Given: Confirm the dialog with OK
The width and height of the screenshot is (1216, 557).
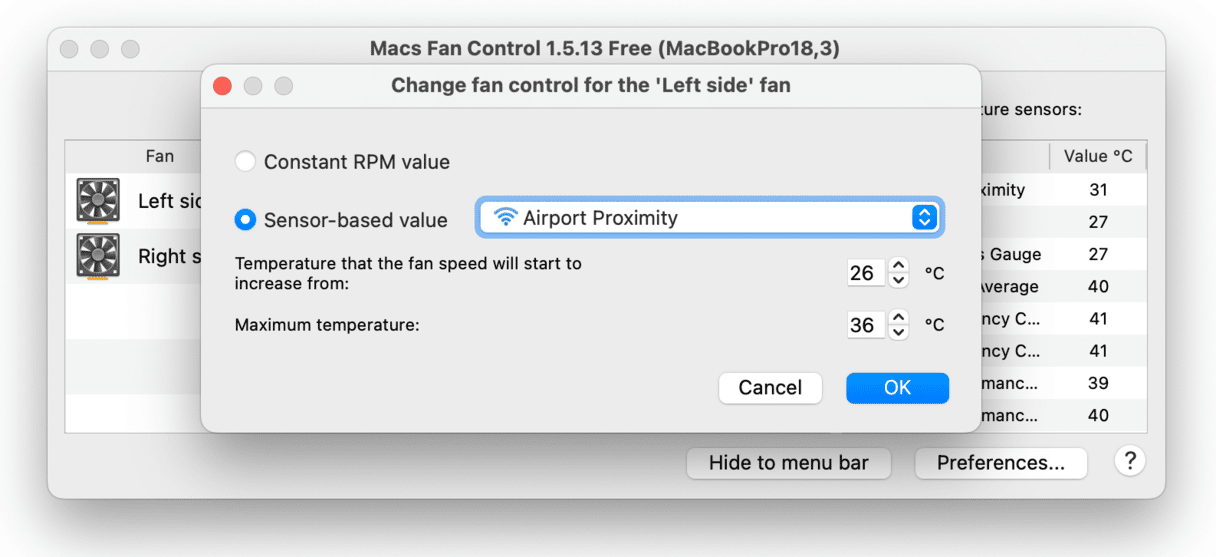Looking at the screenshot, I should coord(897,388).
